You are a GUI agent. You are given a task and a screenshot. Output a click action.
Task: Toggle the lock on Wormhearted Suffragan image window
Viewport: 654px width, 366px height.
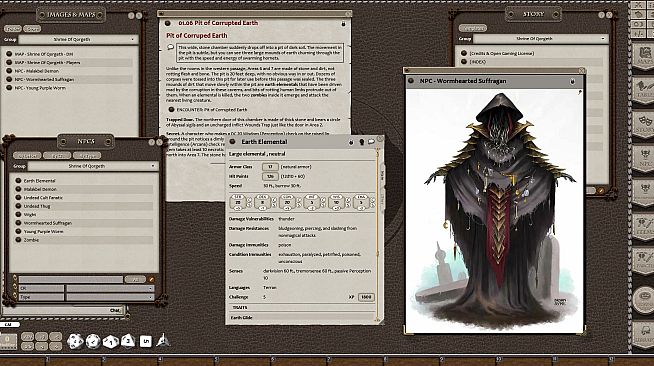tap(572, 81)
